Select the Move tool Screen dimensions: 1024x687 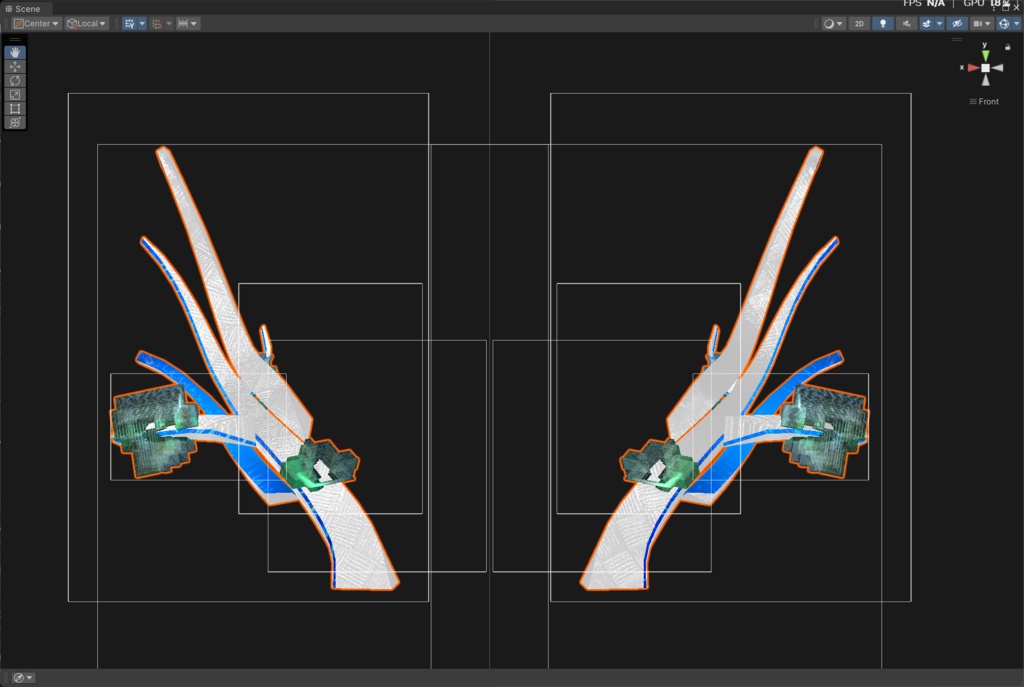pyautogui.click(x=15, y=67)
